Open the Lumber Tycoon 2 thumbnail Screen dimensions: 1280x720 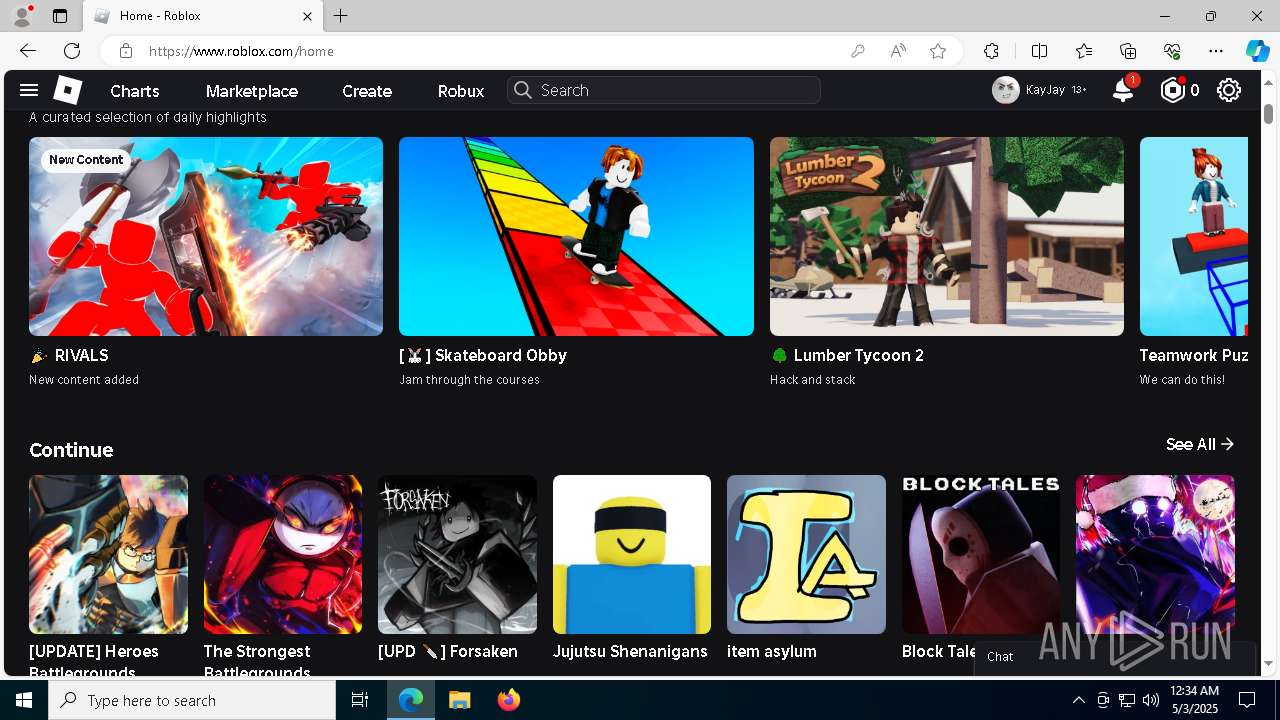pos(947,236)
